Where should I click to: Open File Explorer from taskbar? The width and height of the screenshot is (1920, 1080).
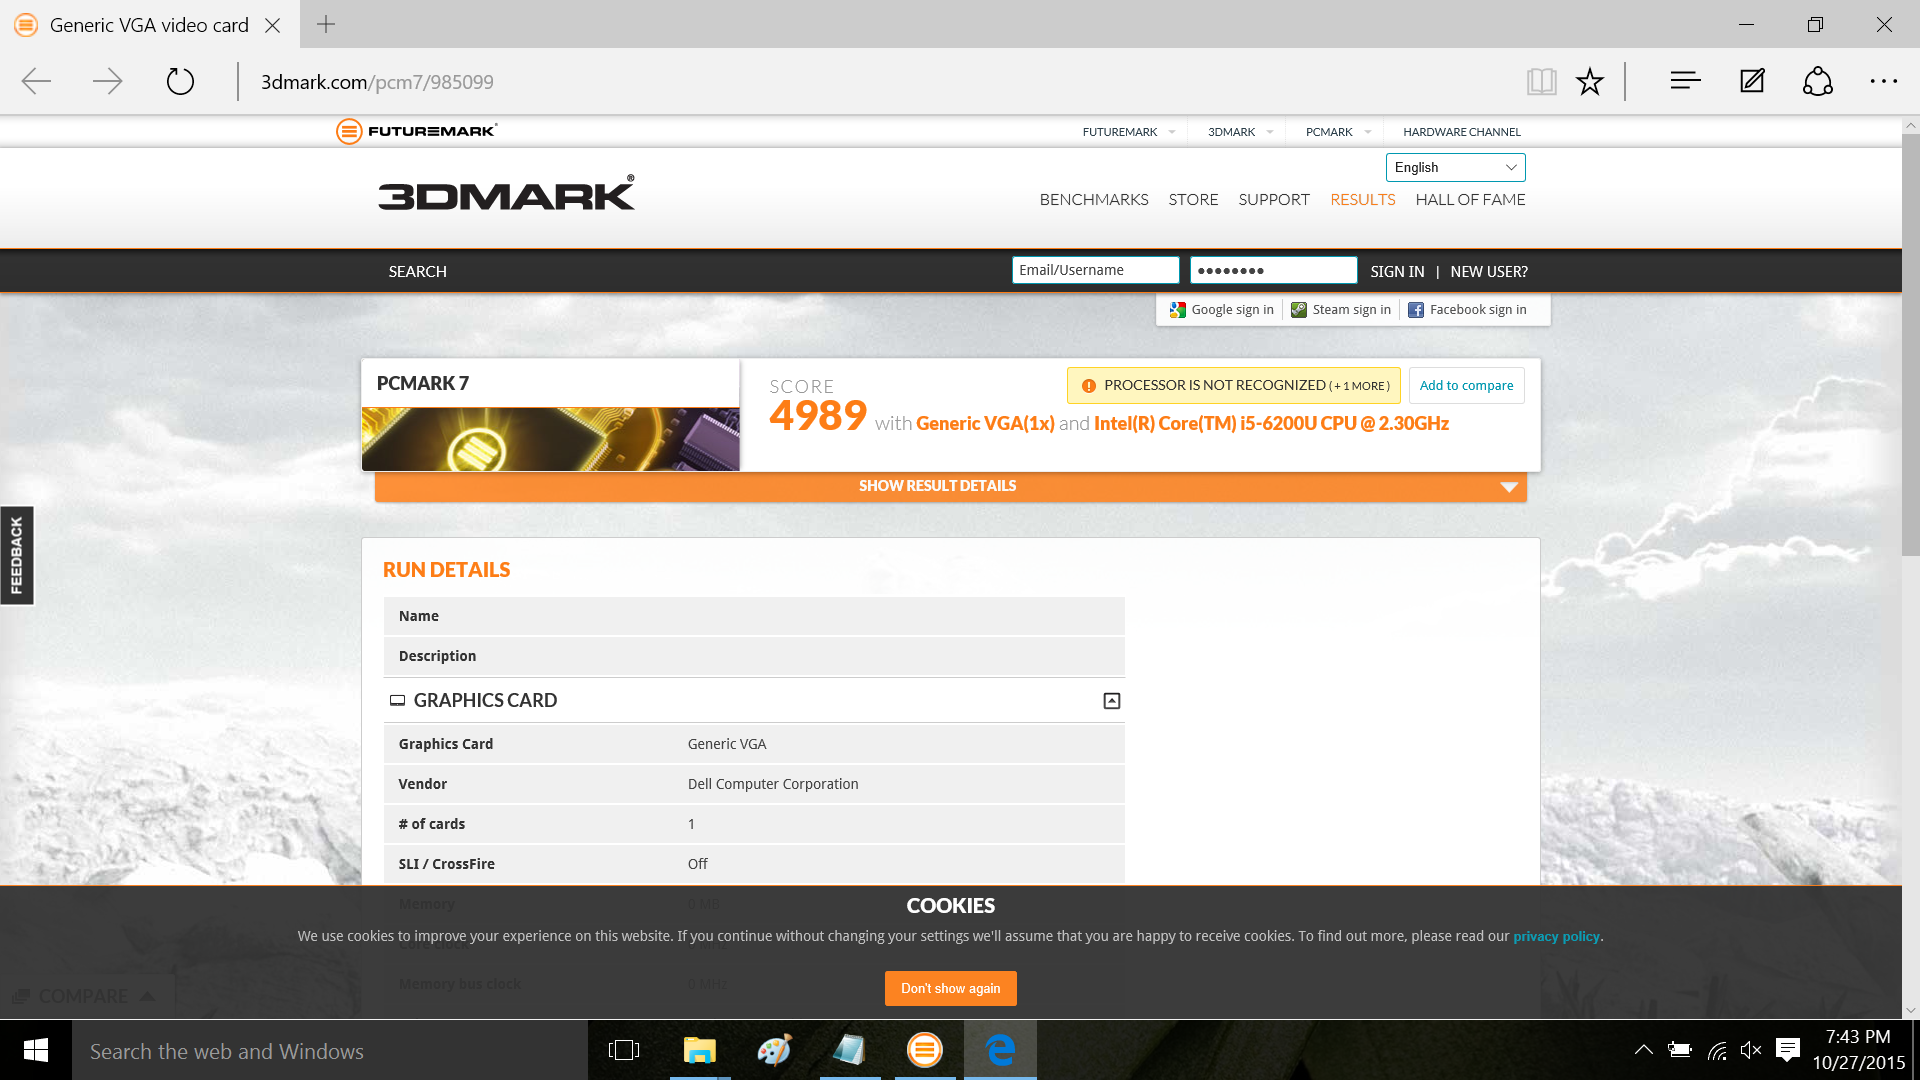[x=699, y=1050]
